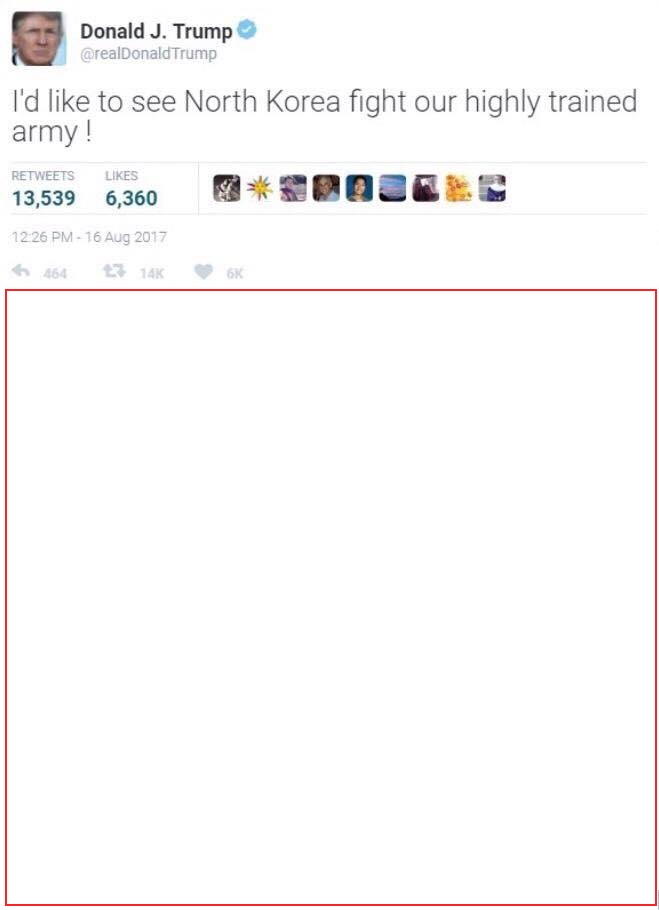Open the last liker avatar in row
Viewport: 659px width, 910px height.
coord(492,189)
